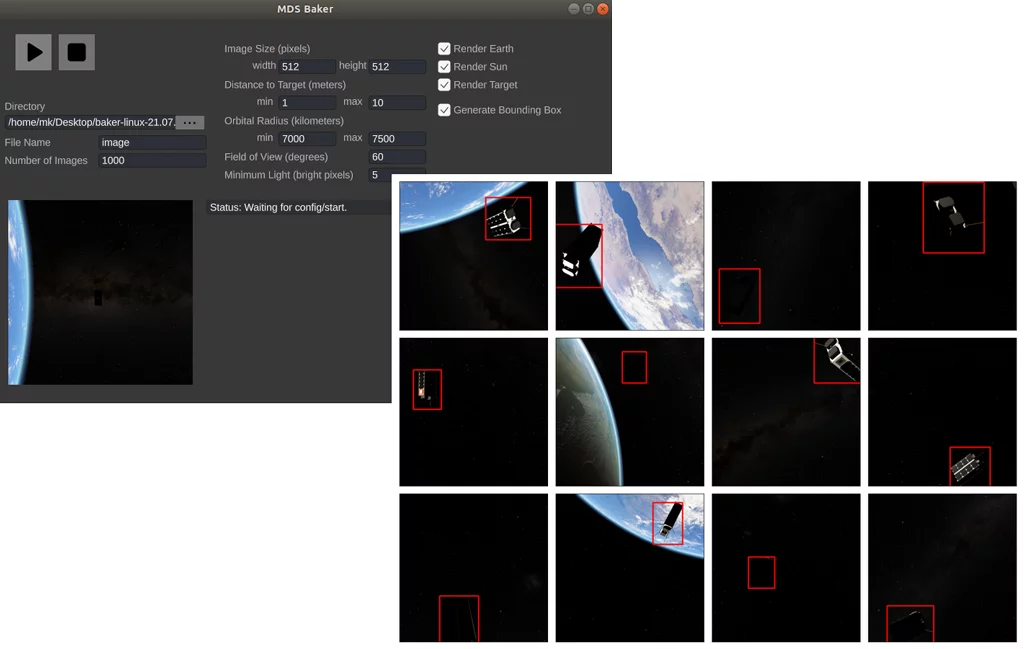Edit the Field of View degrees field
Viewport: 1024px width, 649px height.
point(397,157)
